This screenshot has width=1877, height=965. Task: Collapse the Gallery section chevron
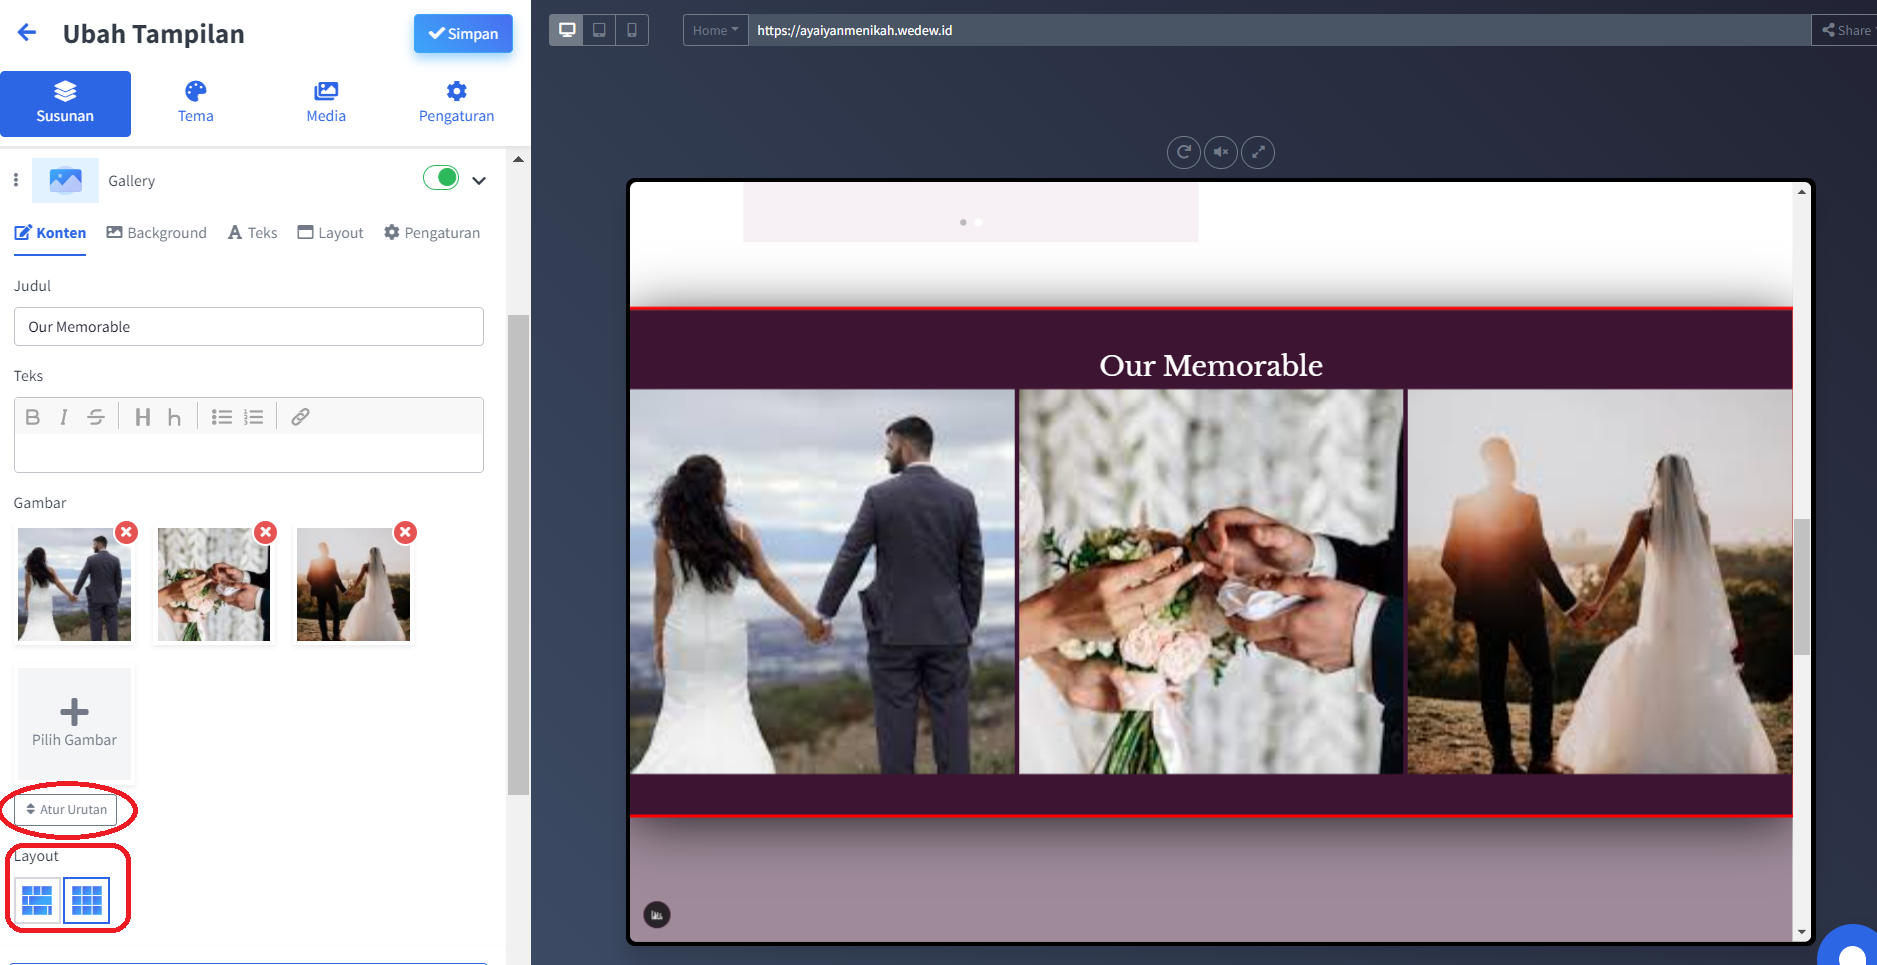(479, 181)
